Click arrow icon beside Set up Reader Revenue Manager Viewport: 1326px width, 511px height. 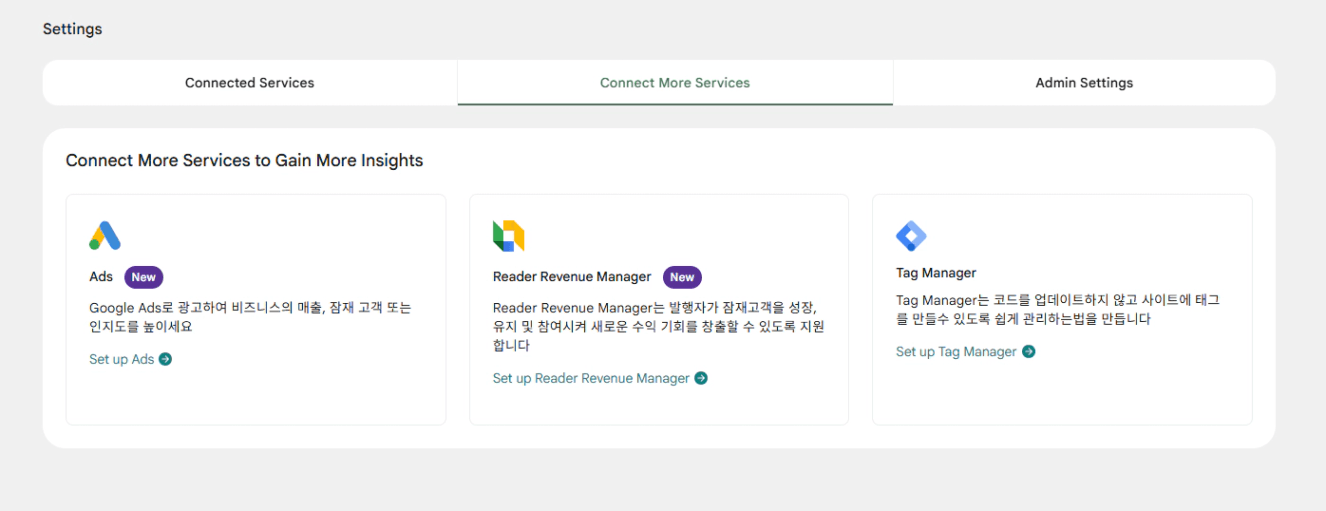[701, 378]
